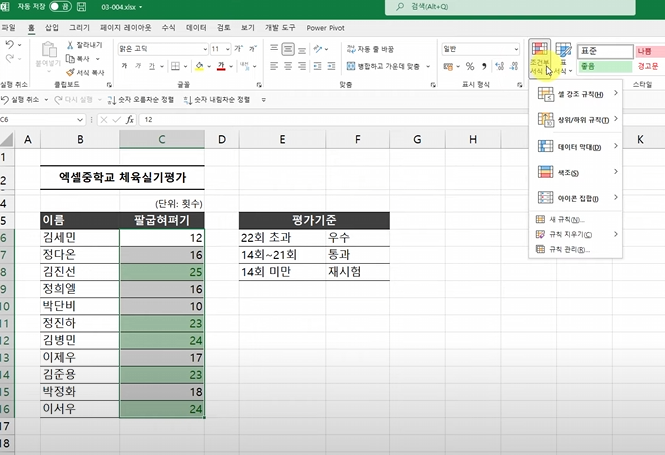Apply the Good (좋음) green cell style
Image resolution: width=665 pixels, height=455 pixels.
point(605,67)
